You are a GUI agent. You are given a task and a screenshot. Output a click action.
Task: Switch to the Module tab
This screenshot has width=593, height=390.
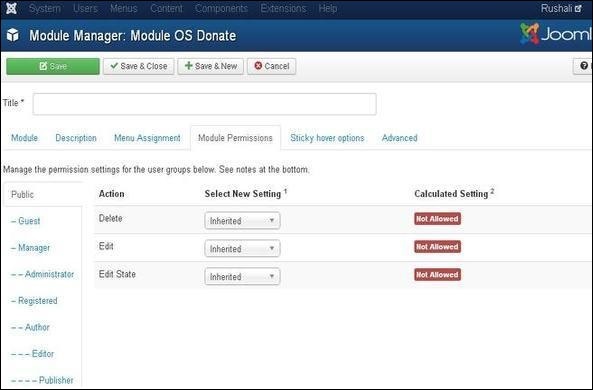click(x=25, y=138)
